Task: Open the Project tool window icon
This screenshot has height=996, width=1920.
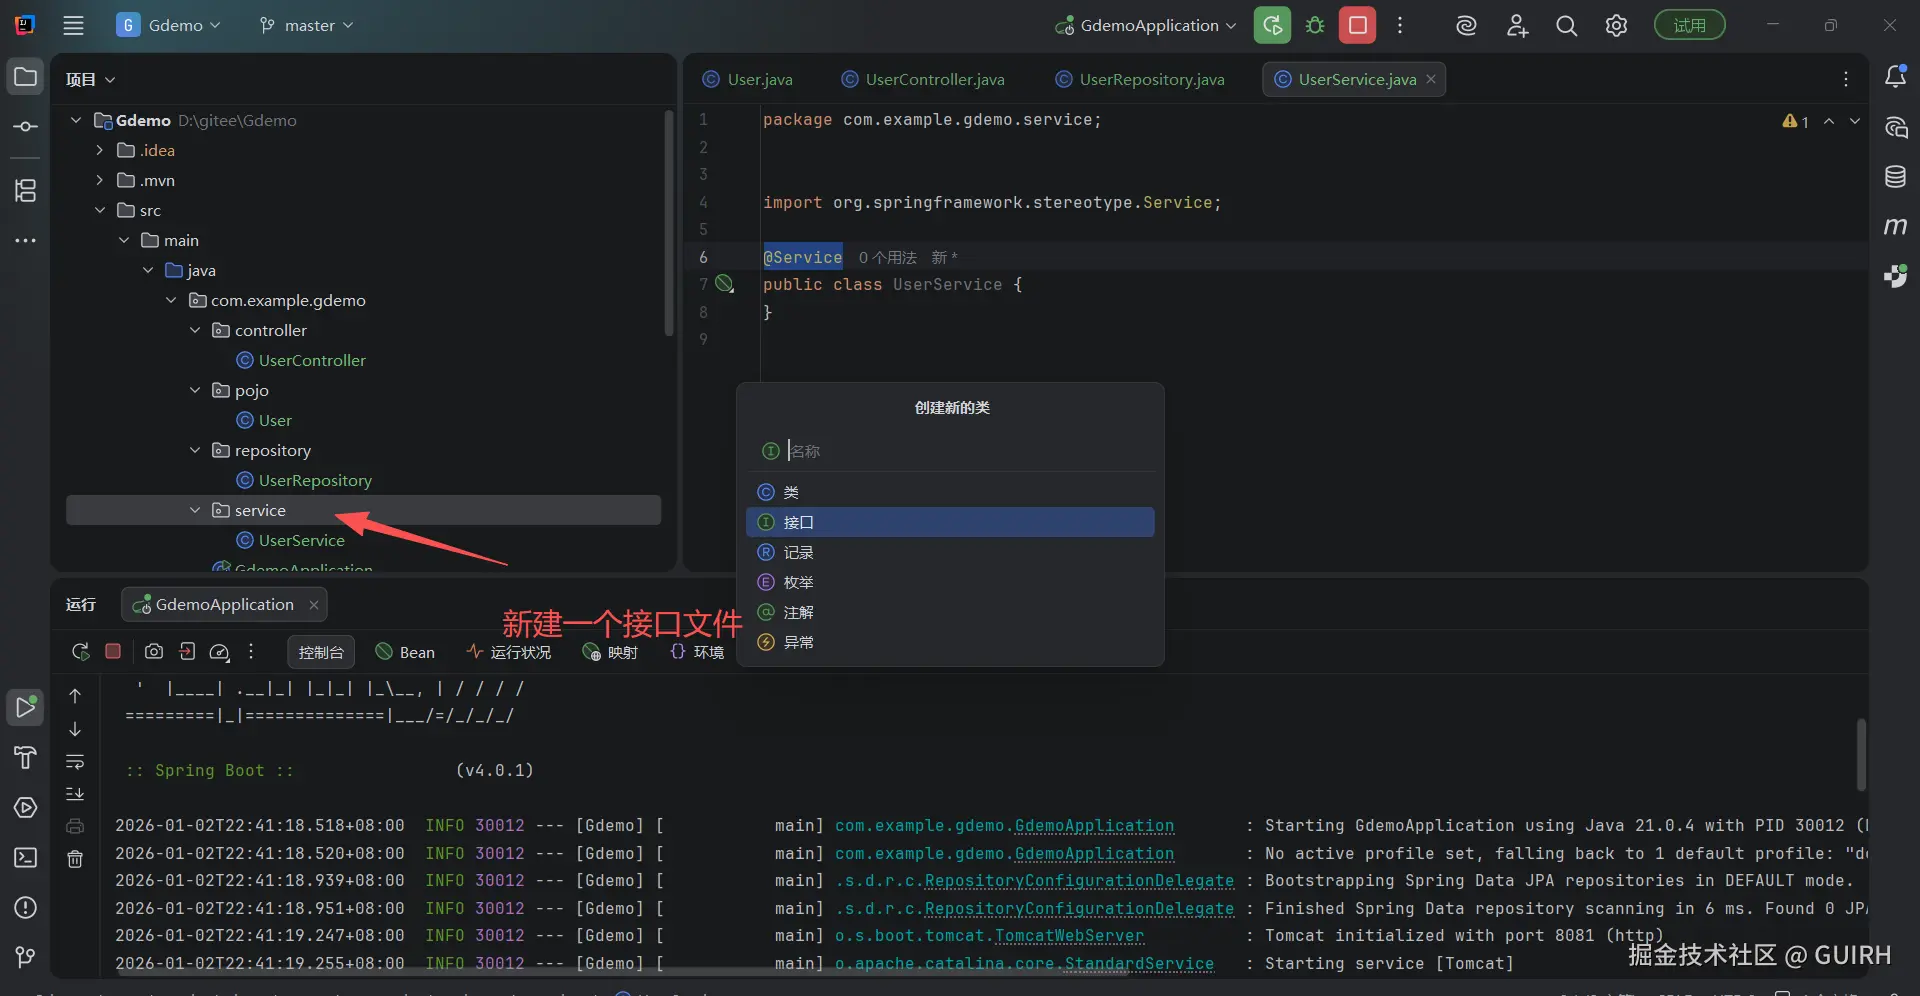Action: click(26, 77)
